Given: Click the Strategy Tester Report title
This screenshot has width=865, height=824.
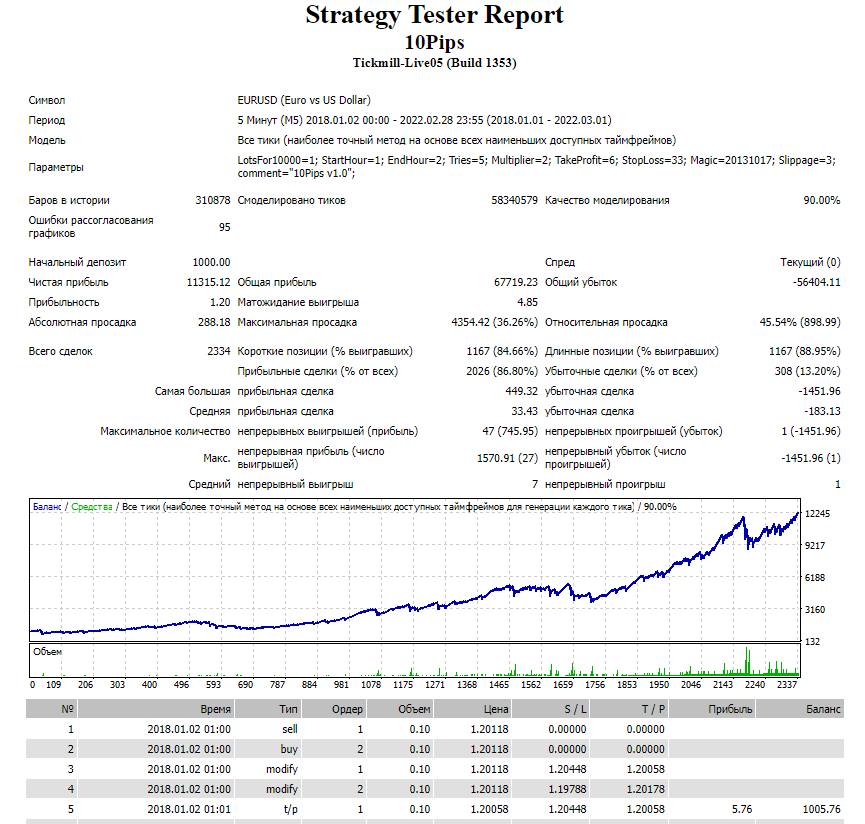Looking at the screenshot, I should click(434, 15).
